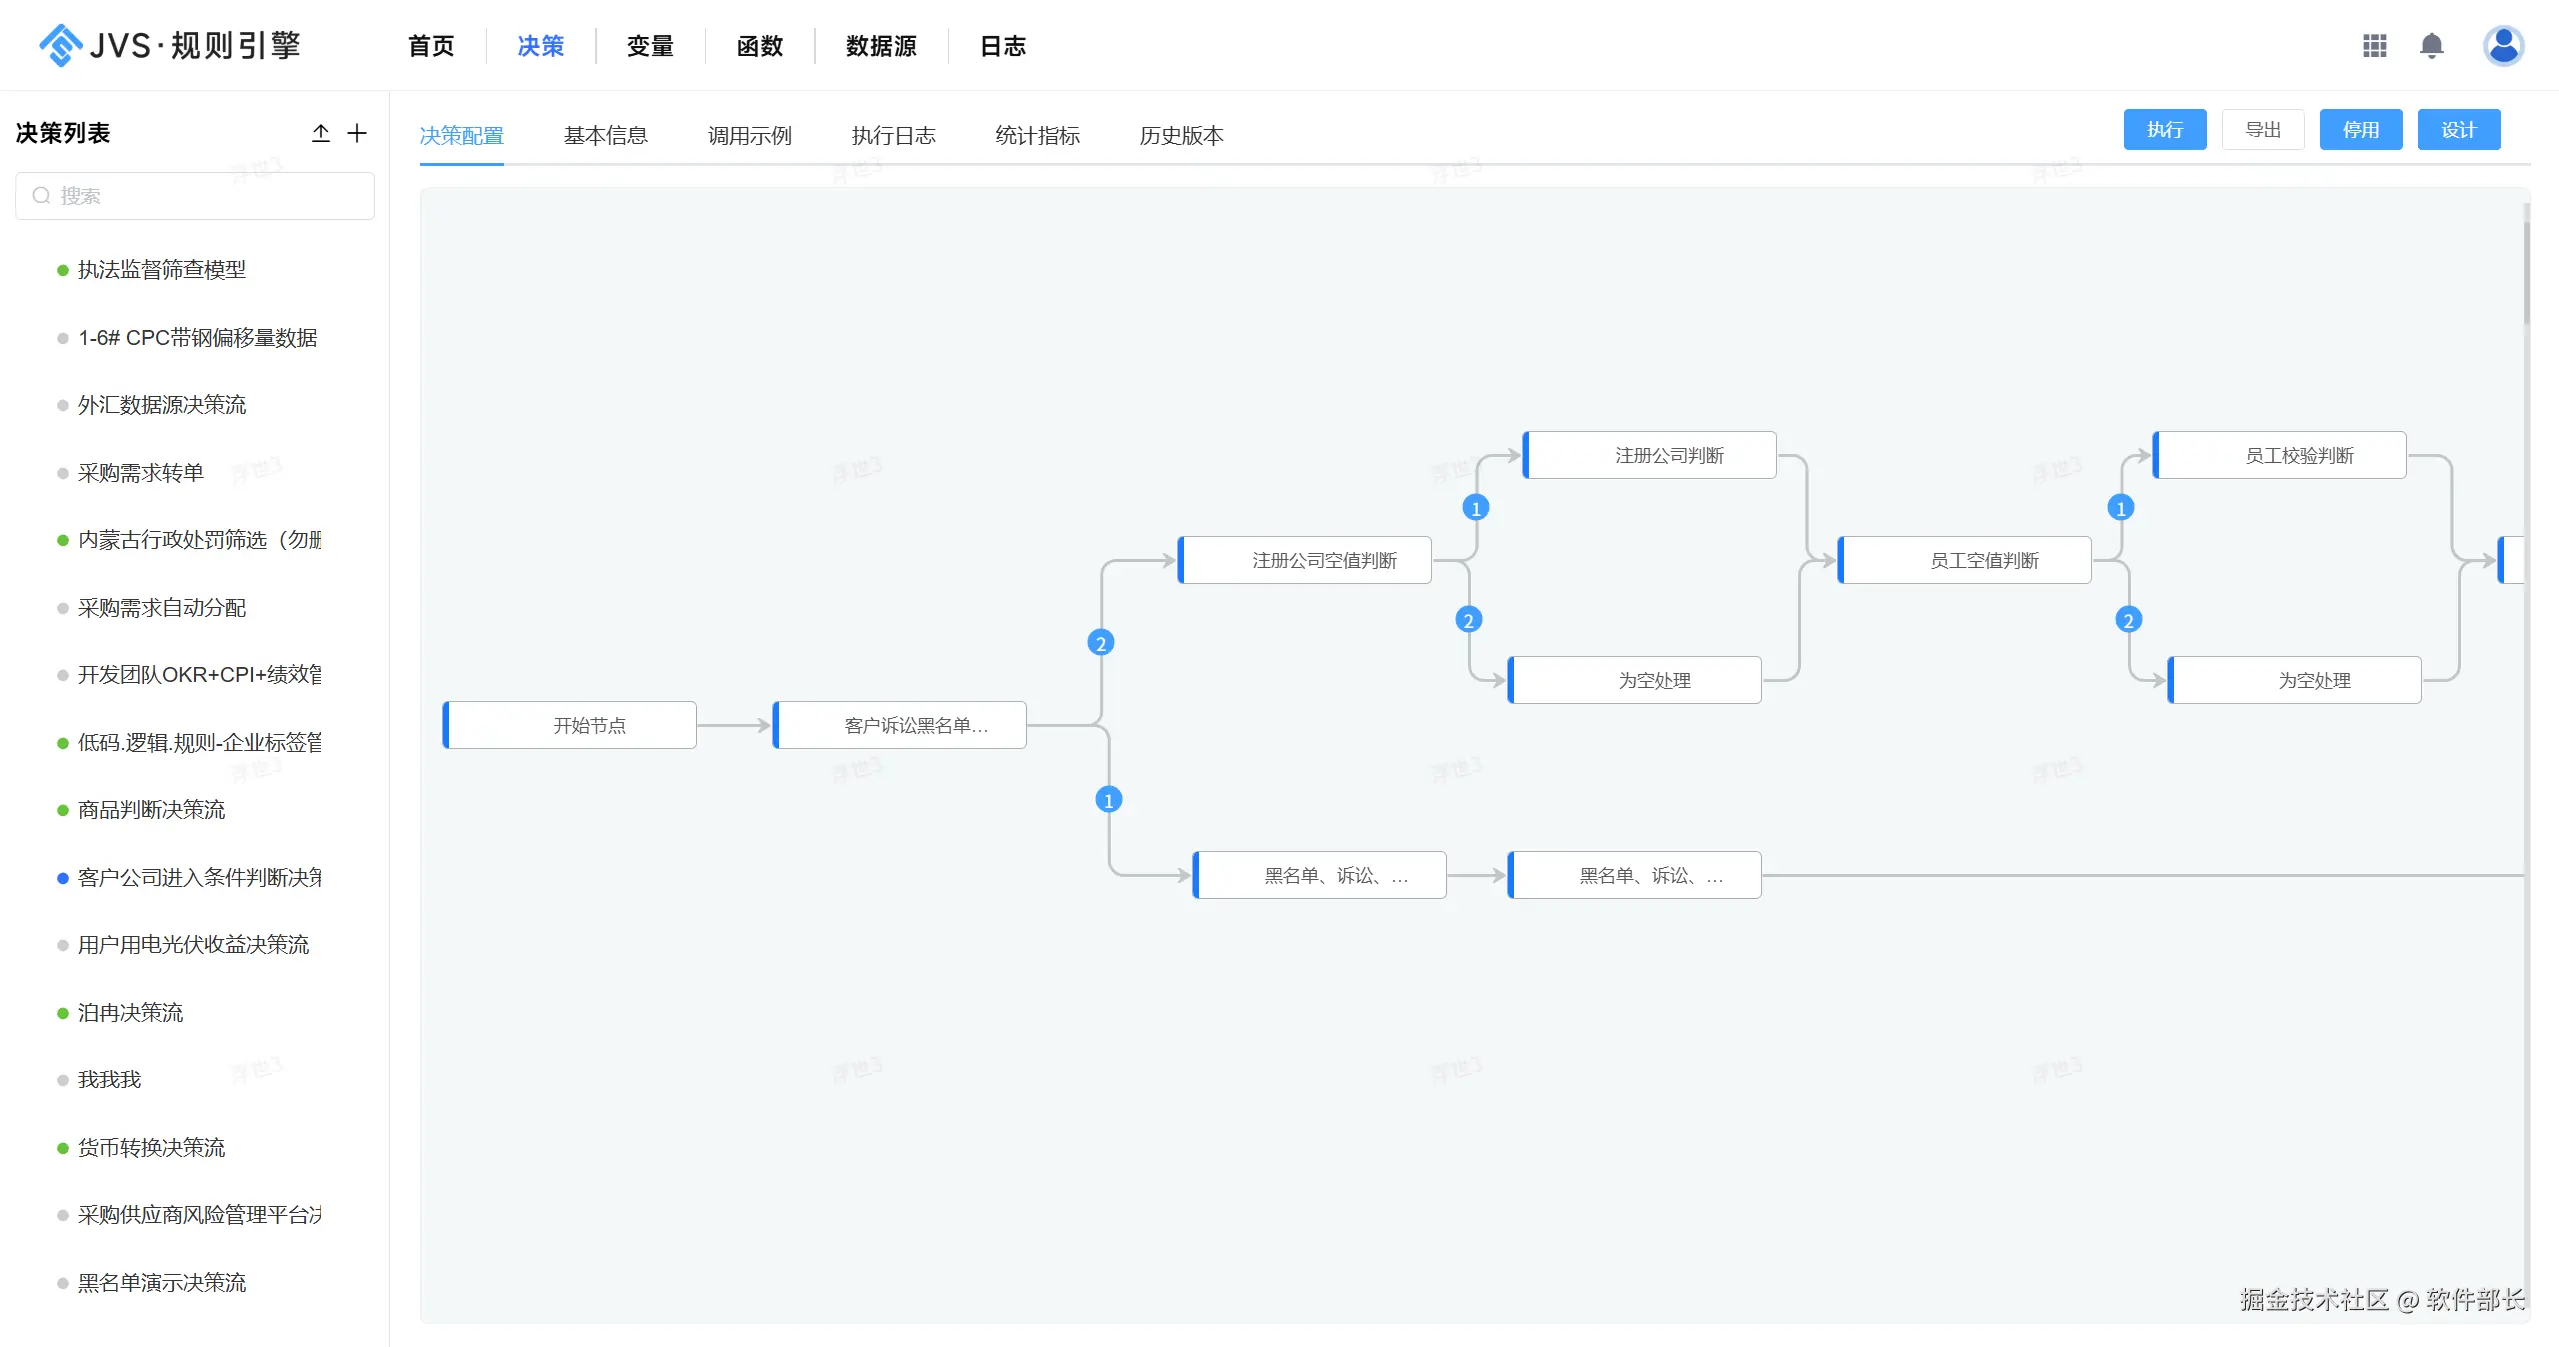Switch to 基本信息 tab
The image size is (2559, 1347).
coord(605,135)
